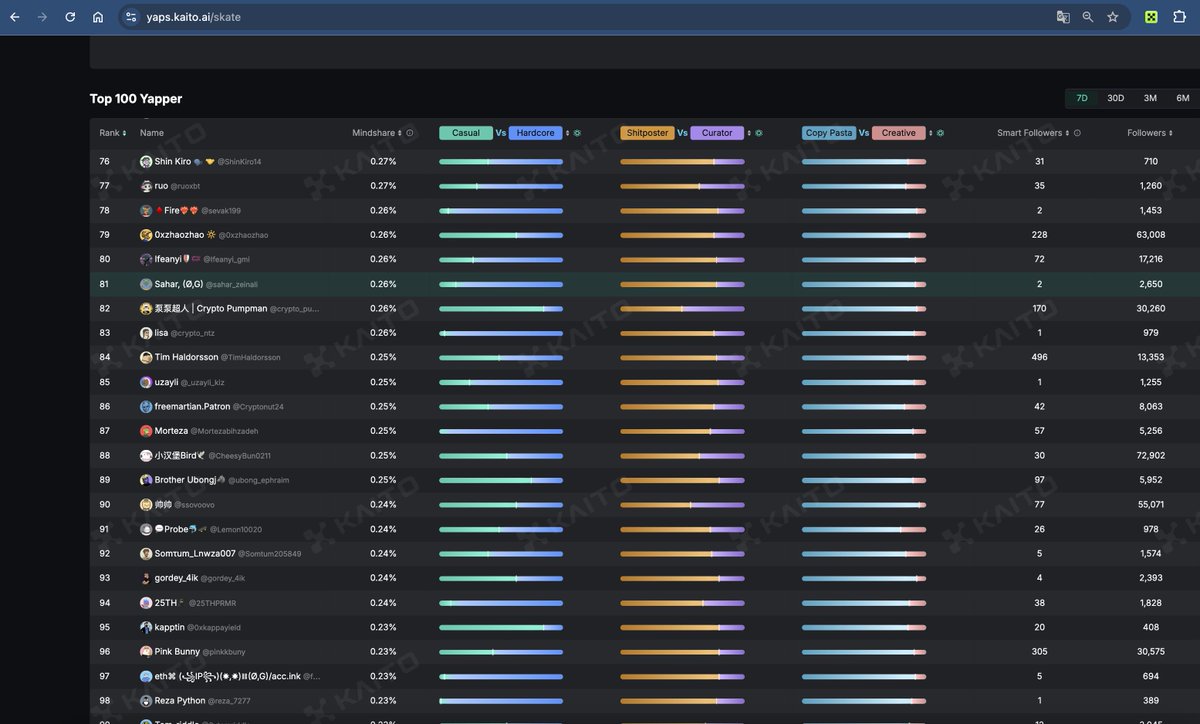Click Morteza's avatar picture
The width and height of the screenshot is (1200, 724).
[x=146, y=431]
